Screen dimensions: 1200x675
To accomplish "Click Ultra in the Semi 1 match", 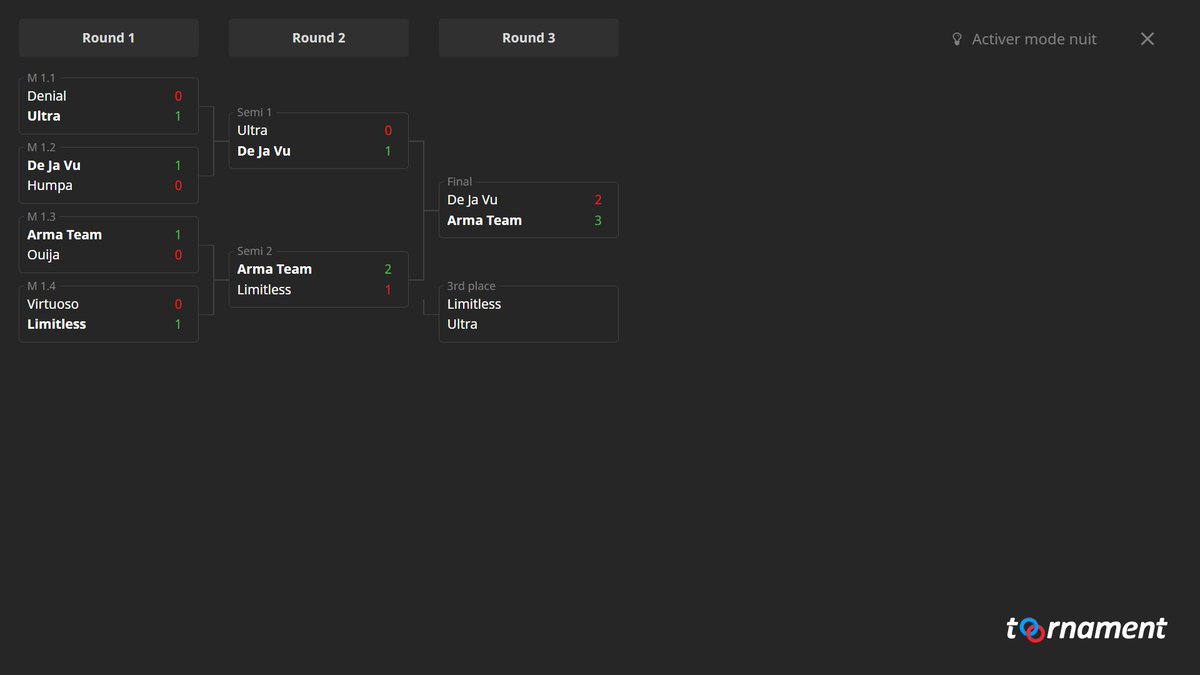I will click(252, 130).
